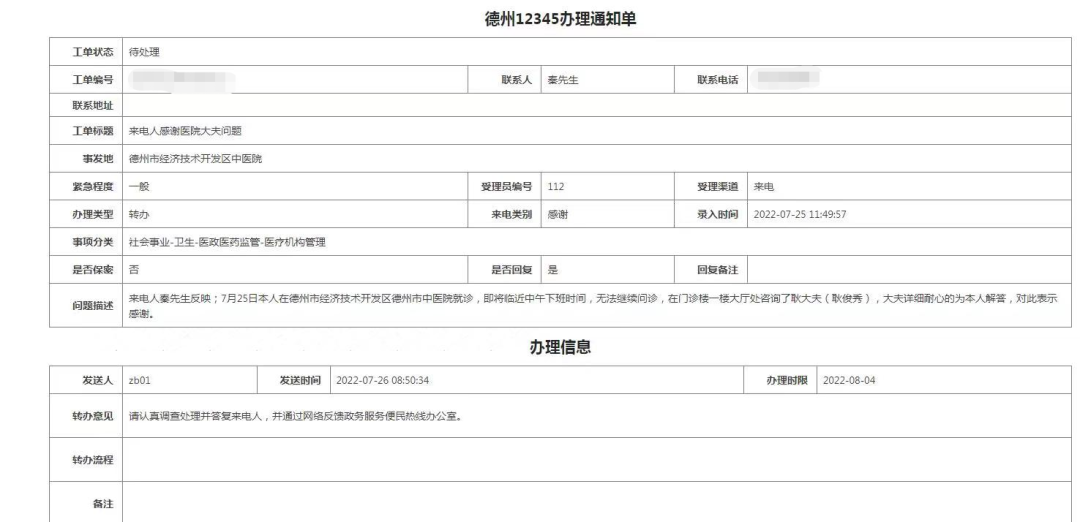The image size is (1080, 522).
Task: Select the 事项分类 category text
Action: pyautogui.click(x=229, y=242)
